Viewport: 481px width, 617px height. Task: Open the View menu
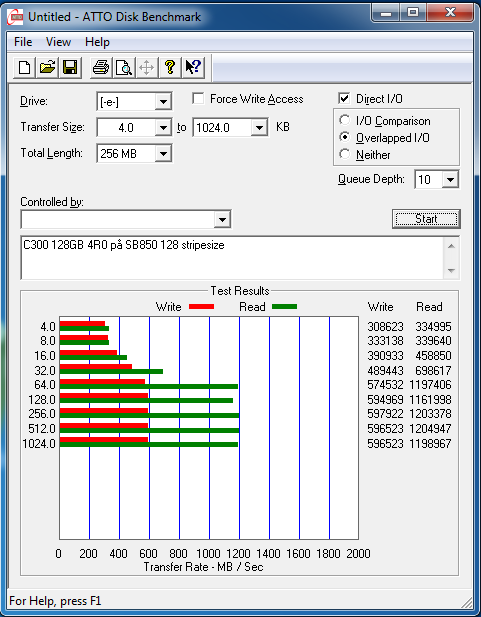pos(58,42)
